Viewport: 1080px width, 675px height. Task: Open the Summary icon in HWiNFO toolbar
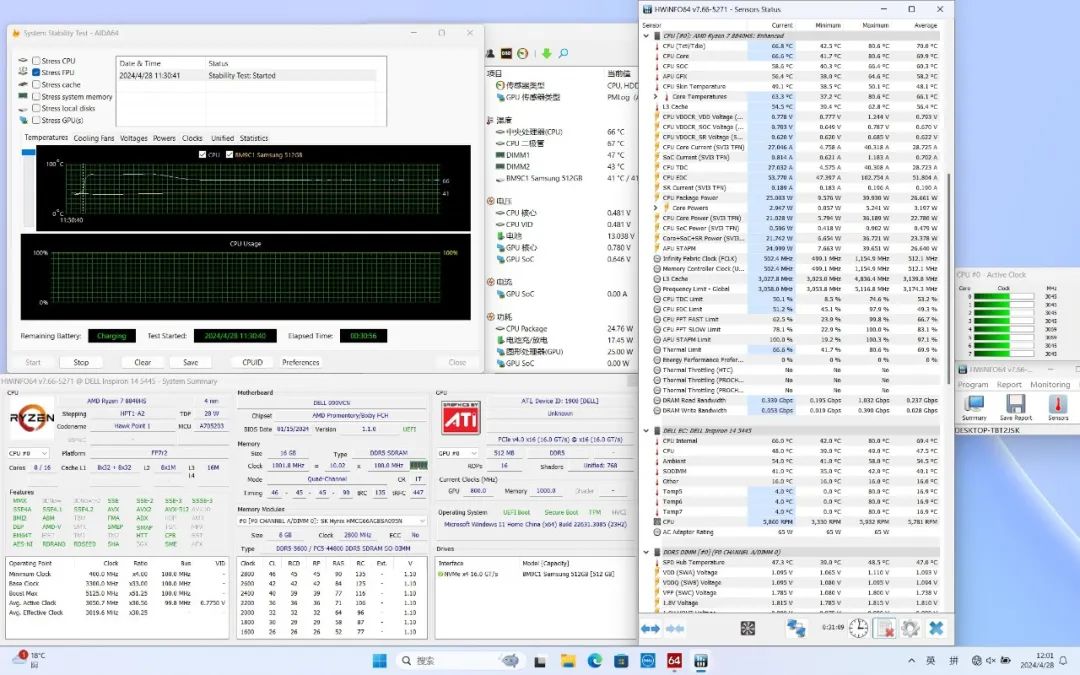pyautogui.click(x=974, y=405)
